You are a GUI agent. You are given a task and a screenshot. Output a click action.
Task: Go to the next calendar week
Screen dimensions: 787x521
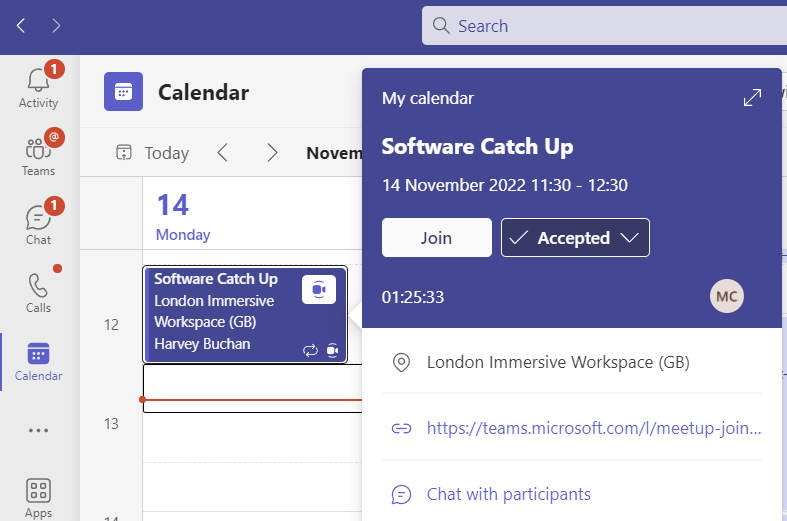coord(272,153)
